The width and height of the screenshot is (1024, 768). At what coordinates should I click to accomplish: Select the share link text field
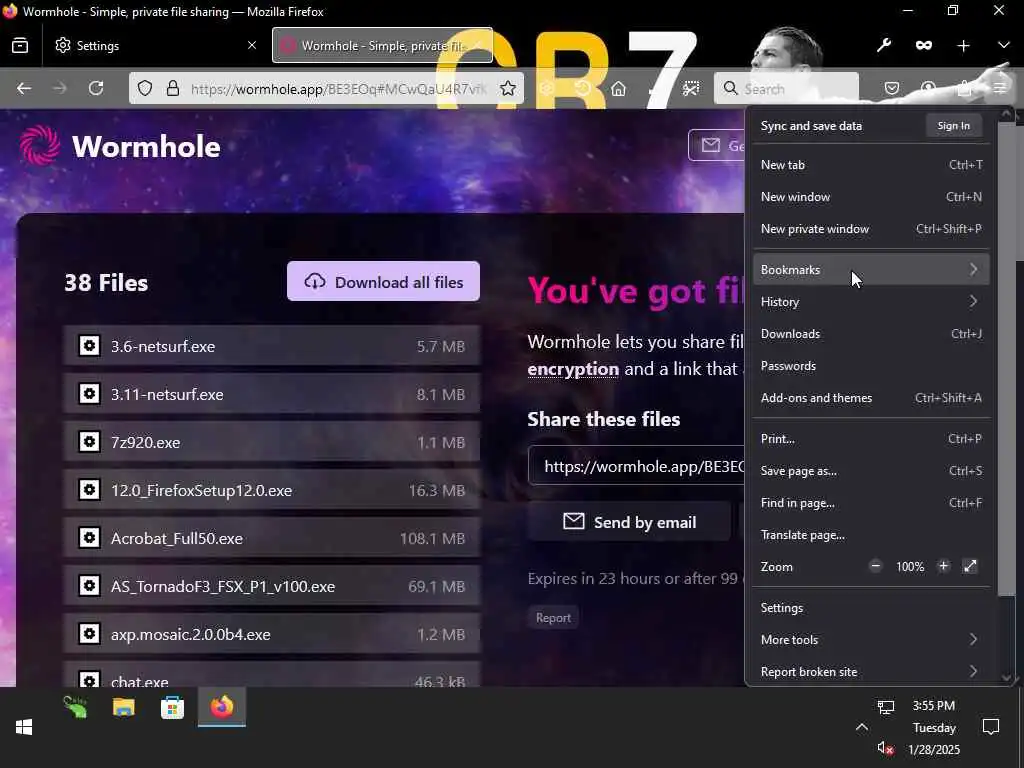pyautogui.click(x=637, y=466)
